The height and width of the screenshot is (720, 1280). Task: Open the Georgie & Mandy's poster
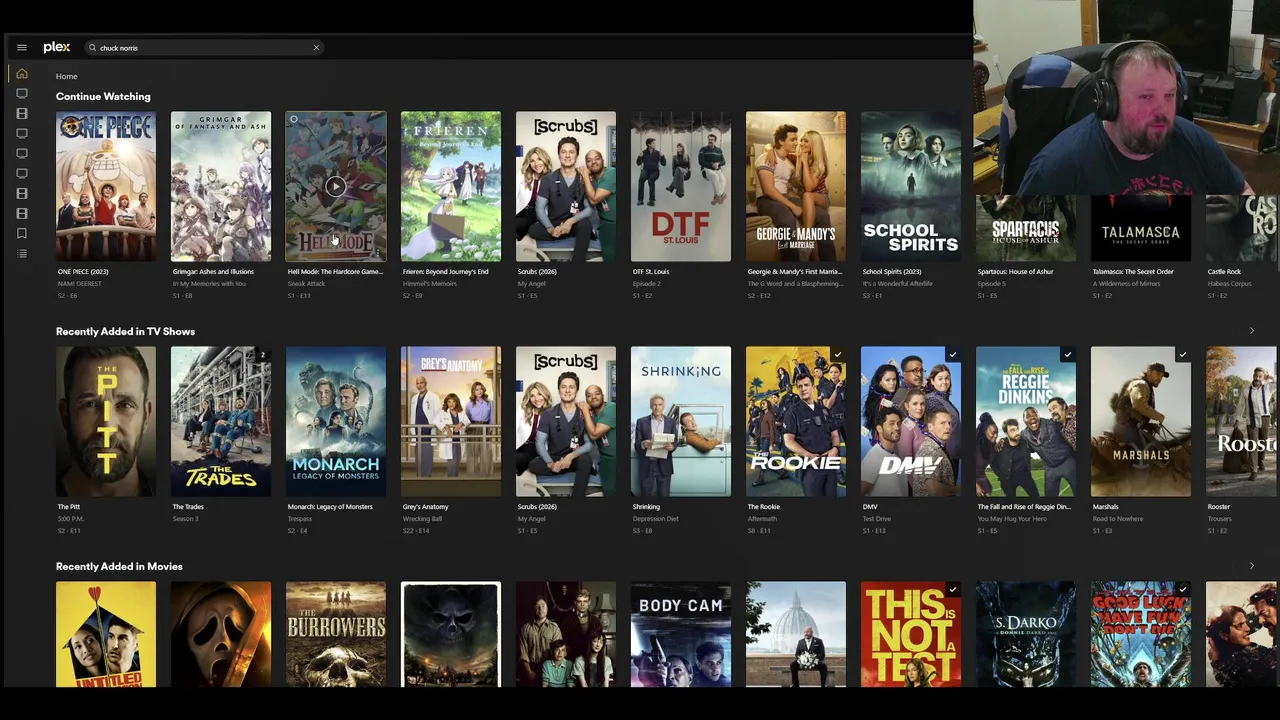796,186
